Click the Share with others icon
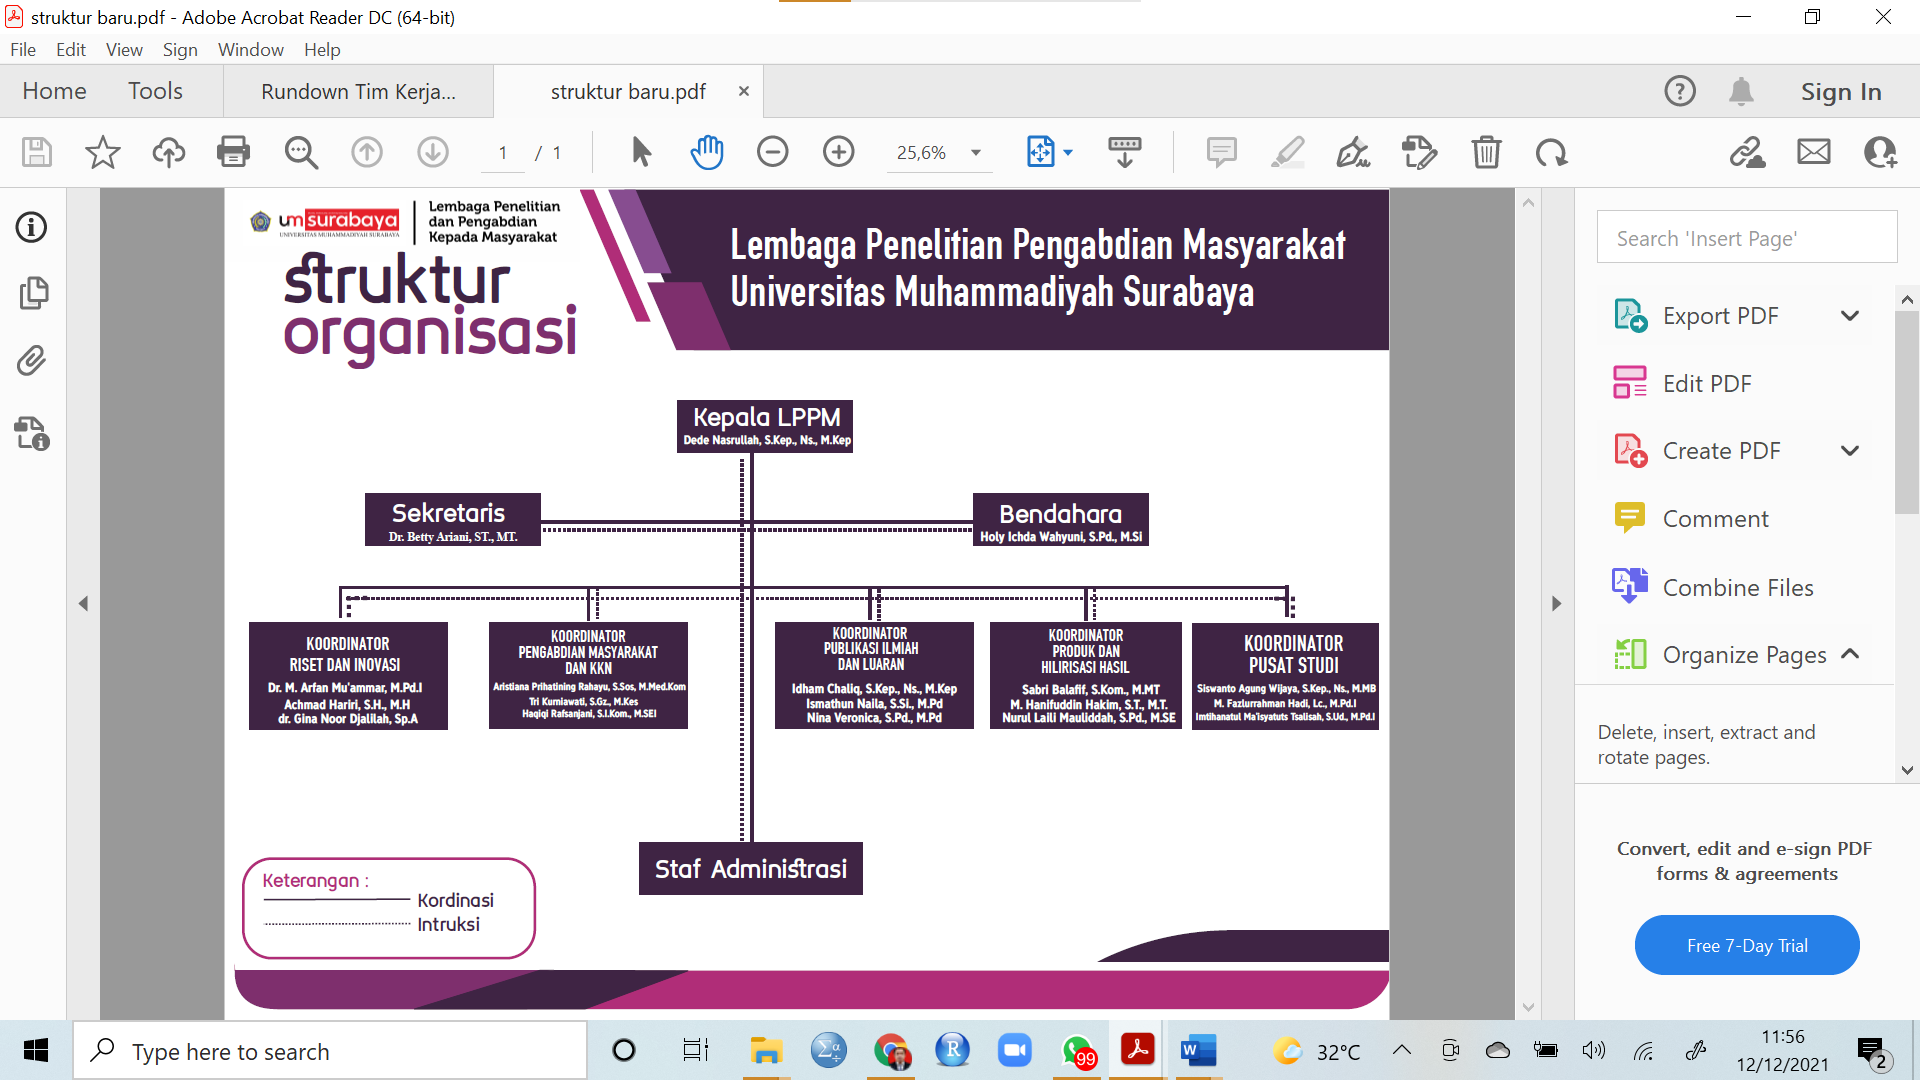Viewport: 1920px width, 1080px height. (1880, 152)
